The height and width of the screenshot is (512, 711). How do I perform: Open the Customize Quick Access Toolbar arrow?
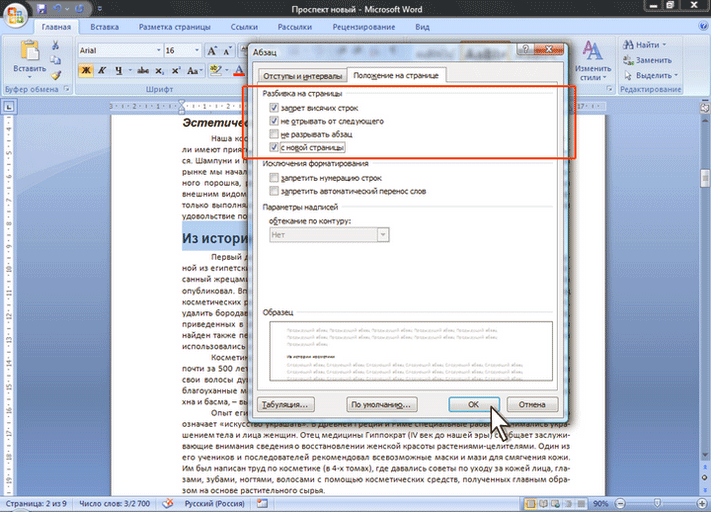100,9
